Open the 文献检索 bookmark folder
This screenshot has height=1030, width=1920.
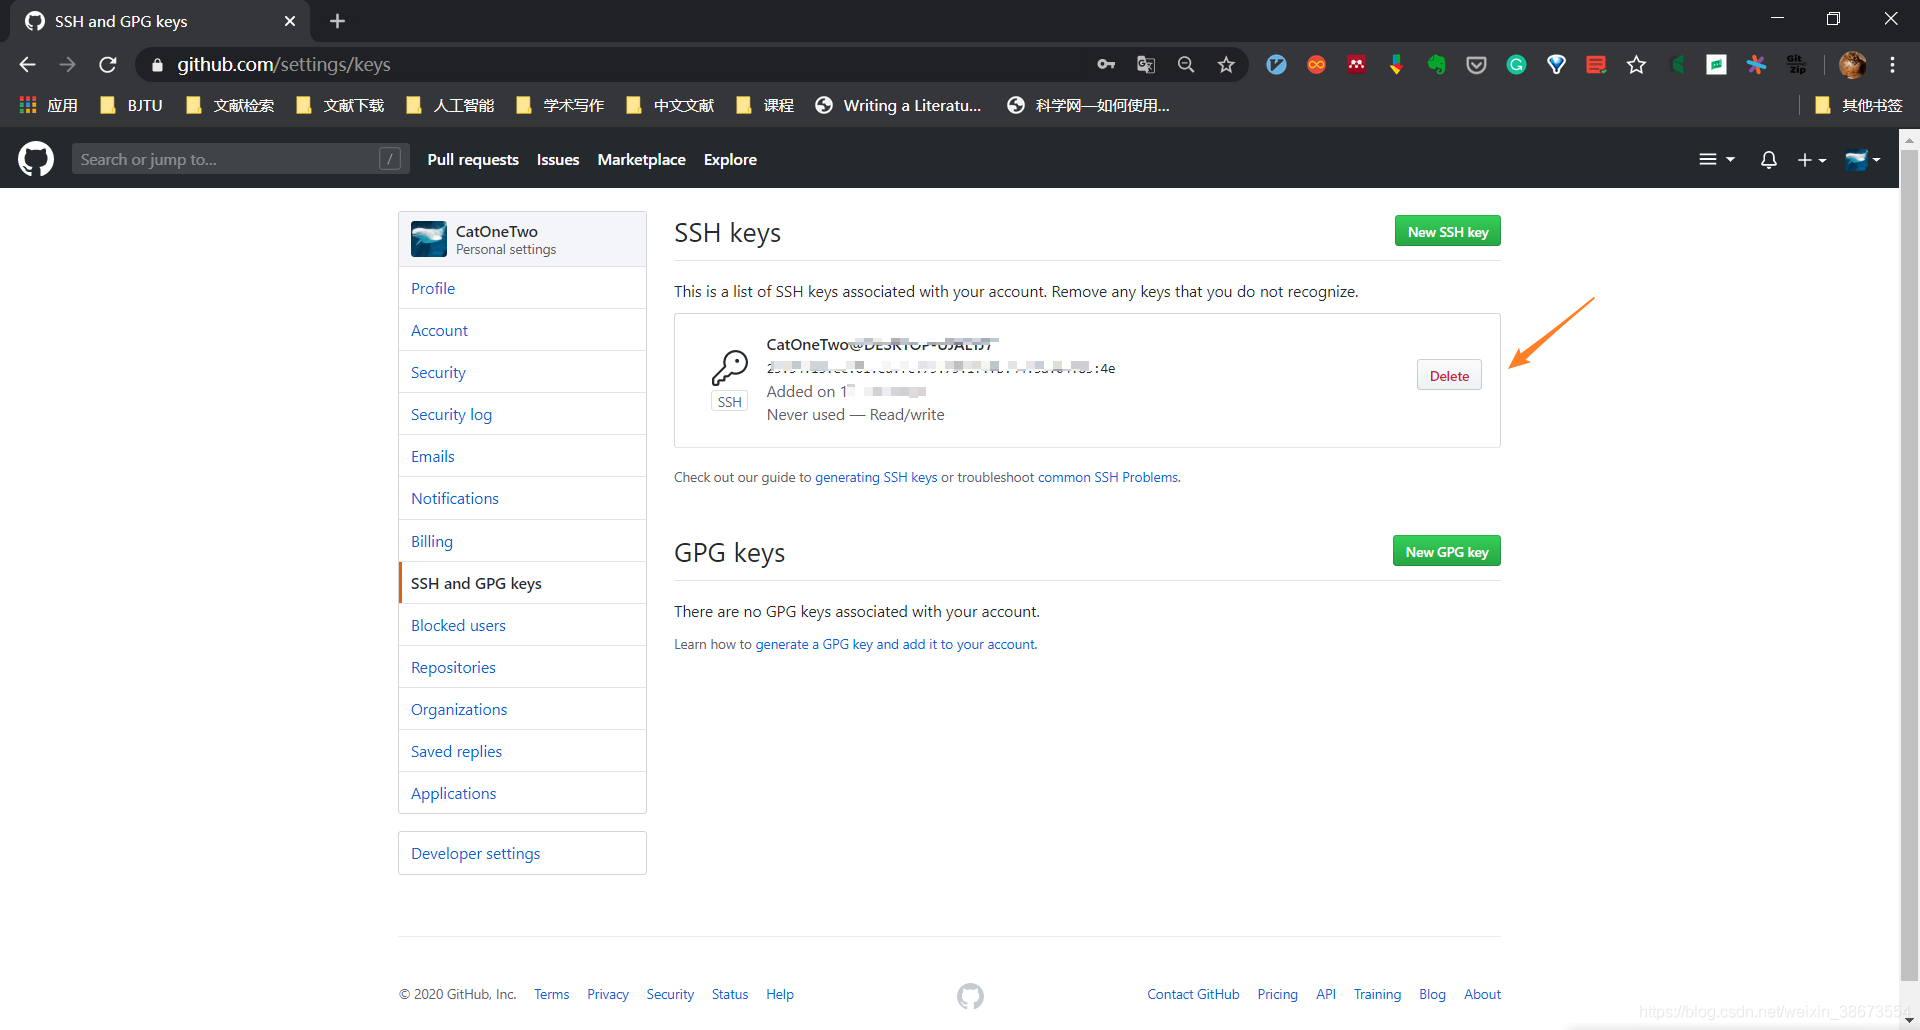[x=230, y=105]
